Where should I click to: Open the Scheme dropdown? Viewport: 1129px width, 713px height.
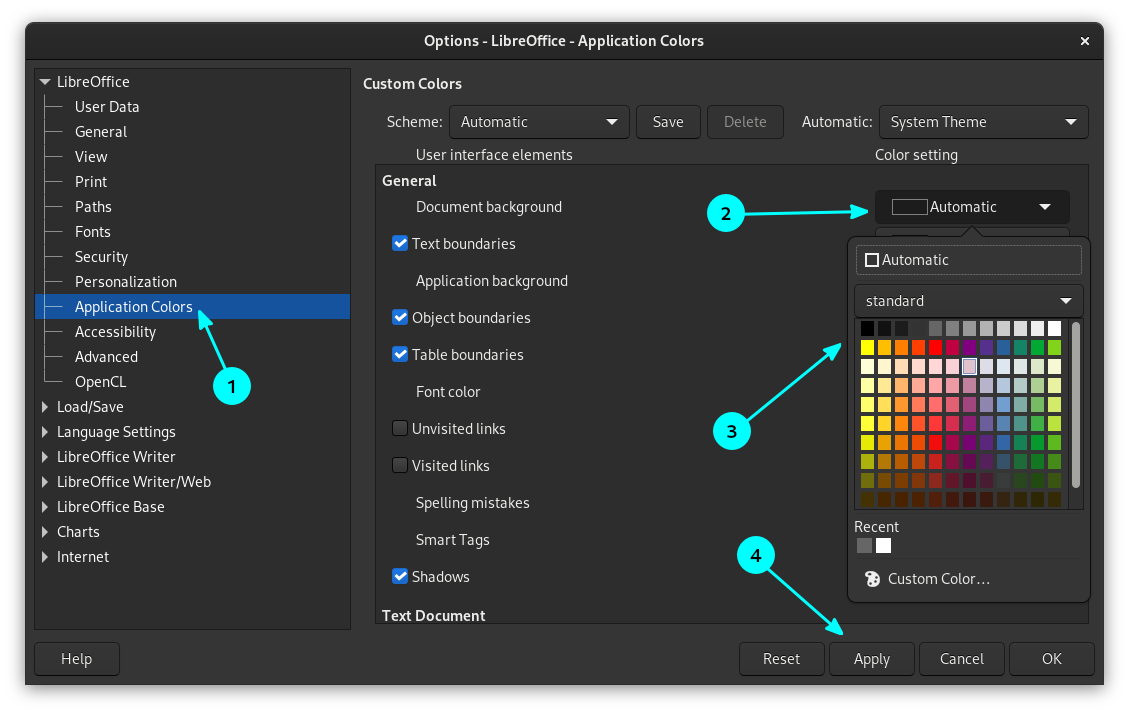point(538,121)
